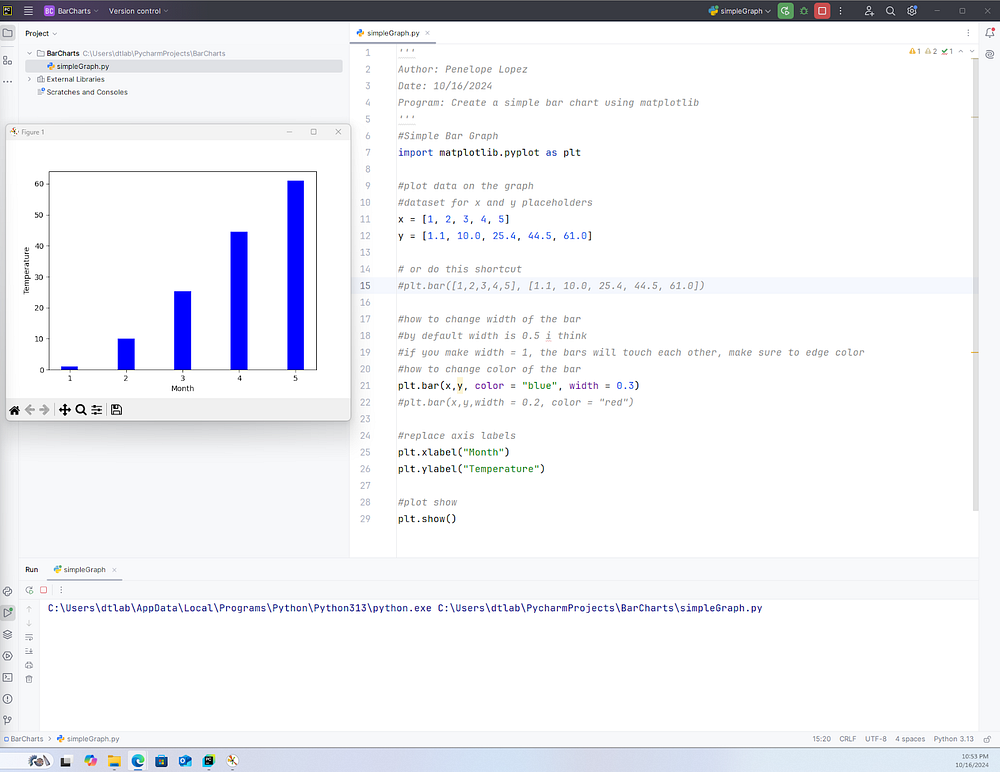This screenshot has height=772, width=1000.
Task: Open the AI Assistant spiral icon
Action: (990, 55)
